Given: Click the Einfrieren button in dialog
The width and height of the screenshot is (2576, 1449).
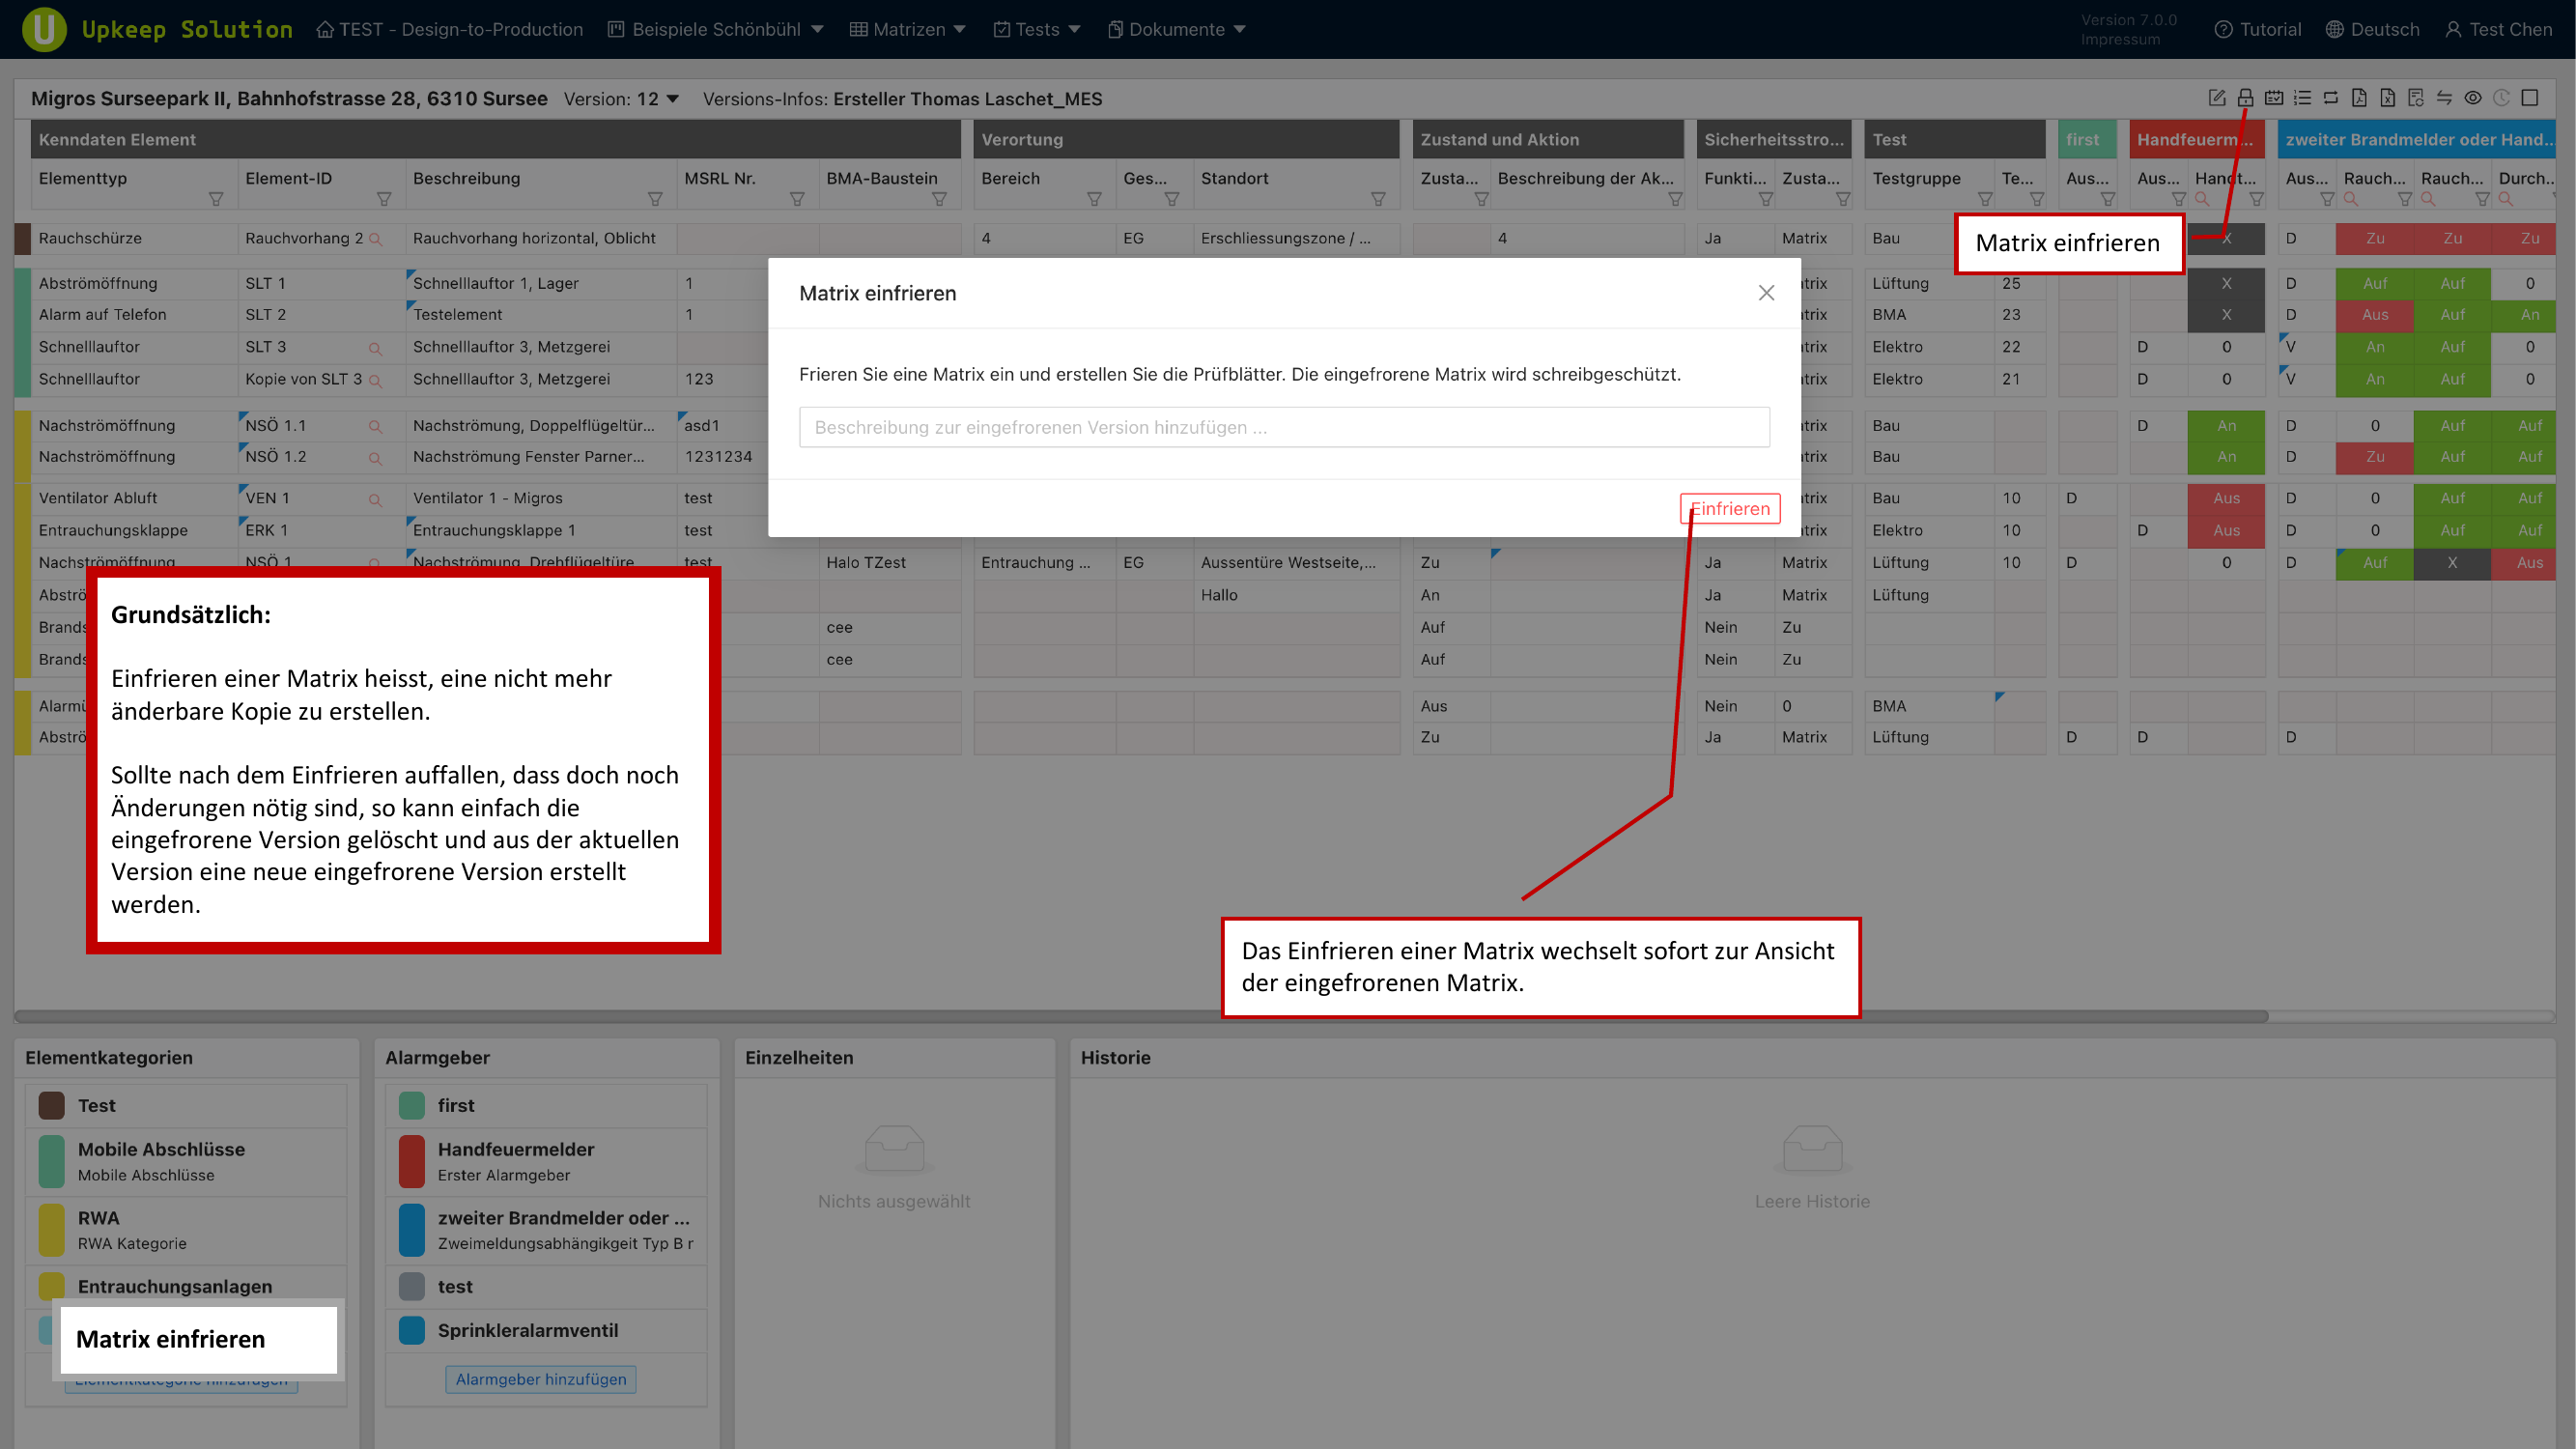Looking at the screenshot, I should pyautogui.click(x=1729, y=508).
